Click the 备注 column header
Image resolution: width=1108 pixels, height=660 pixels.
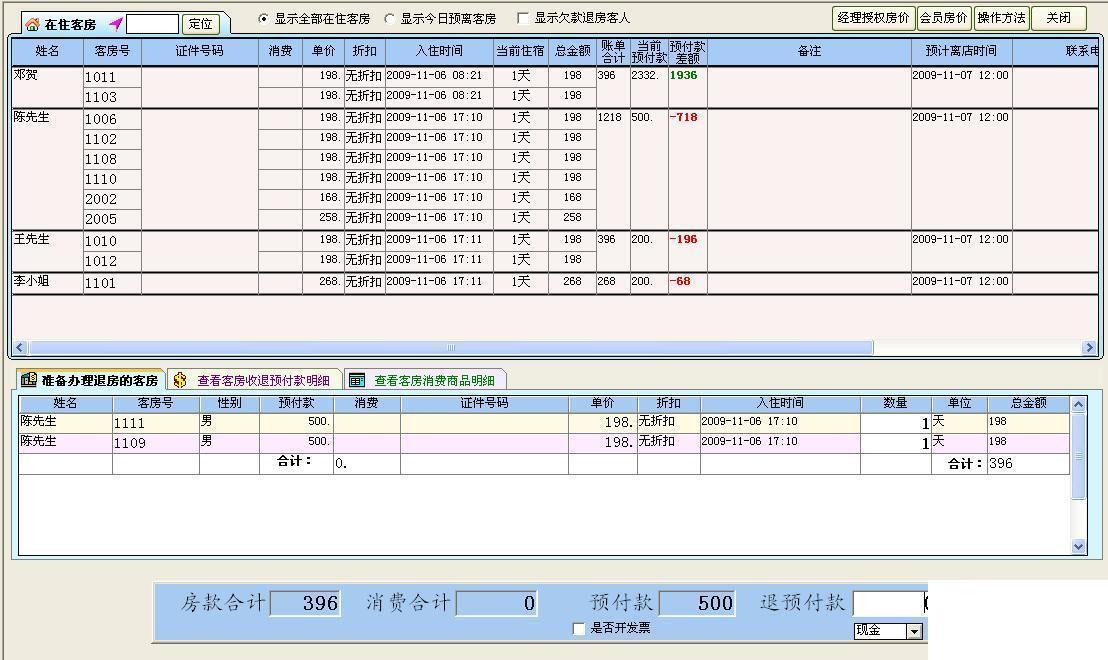click(809, 51)
